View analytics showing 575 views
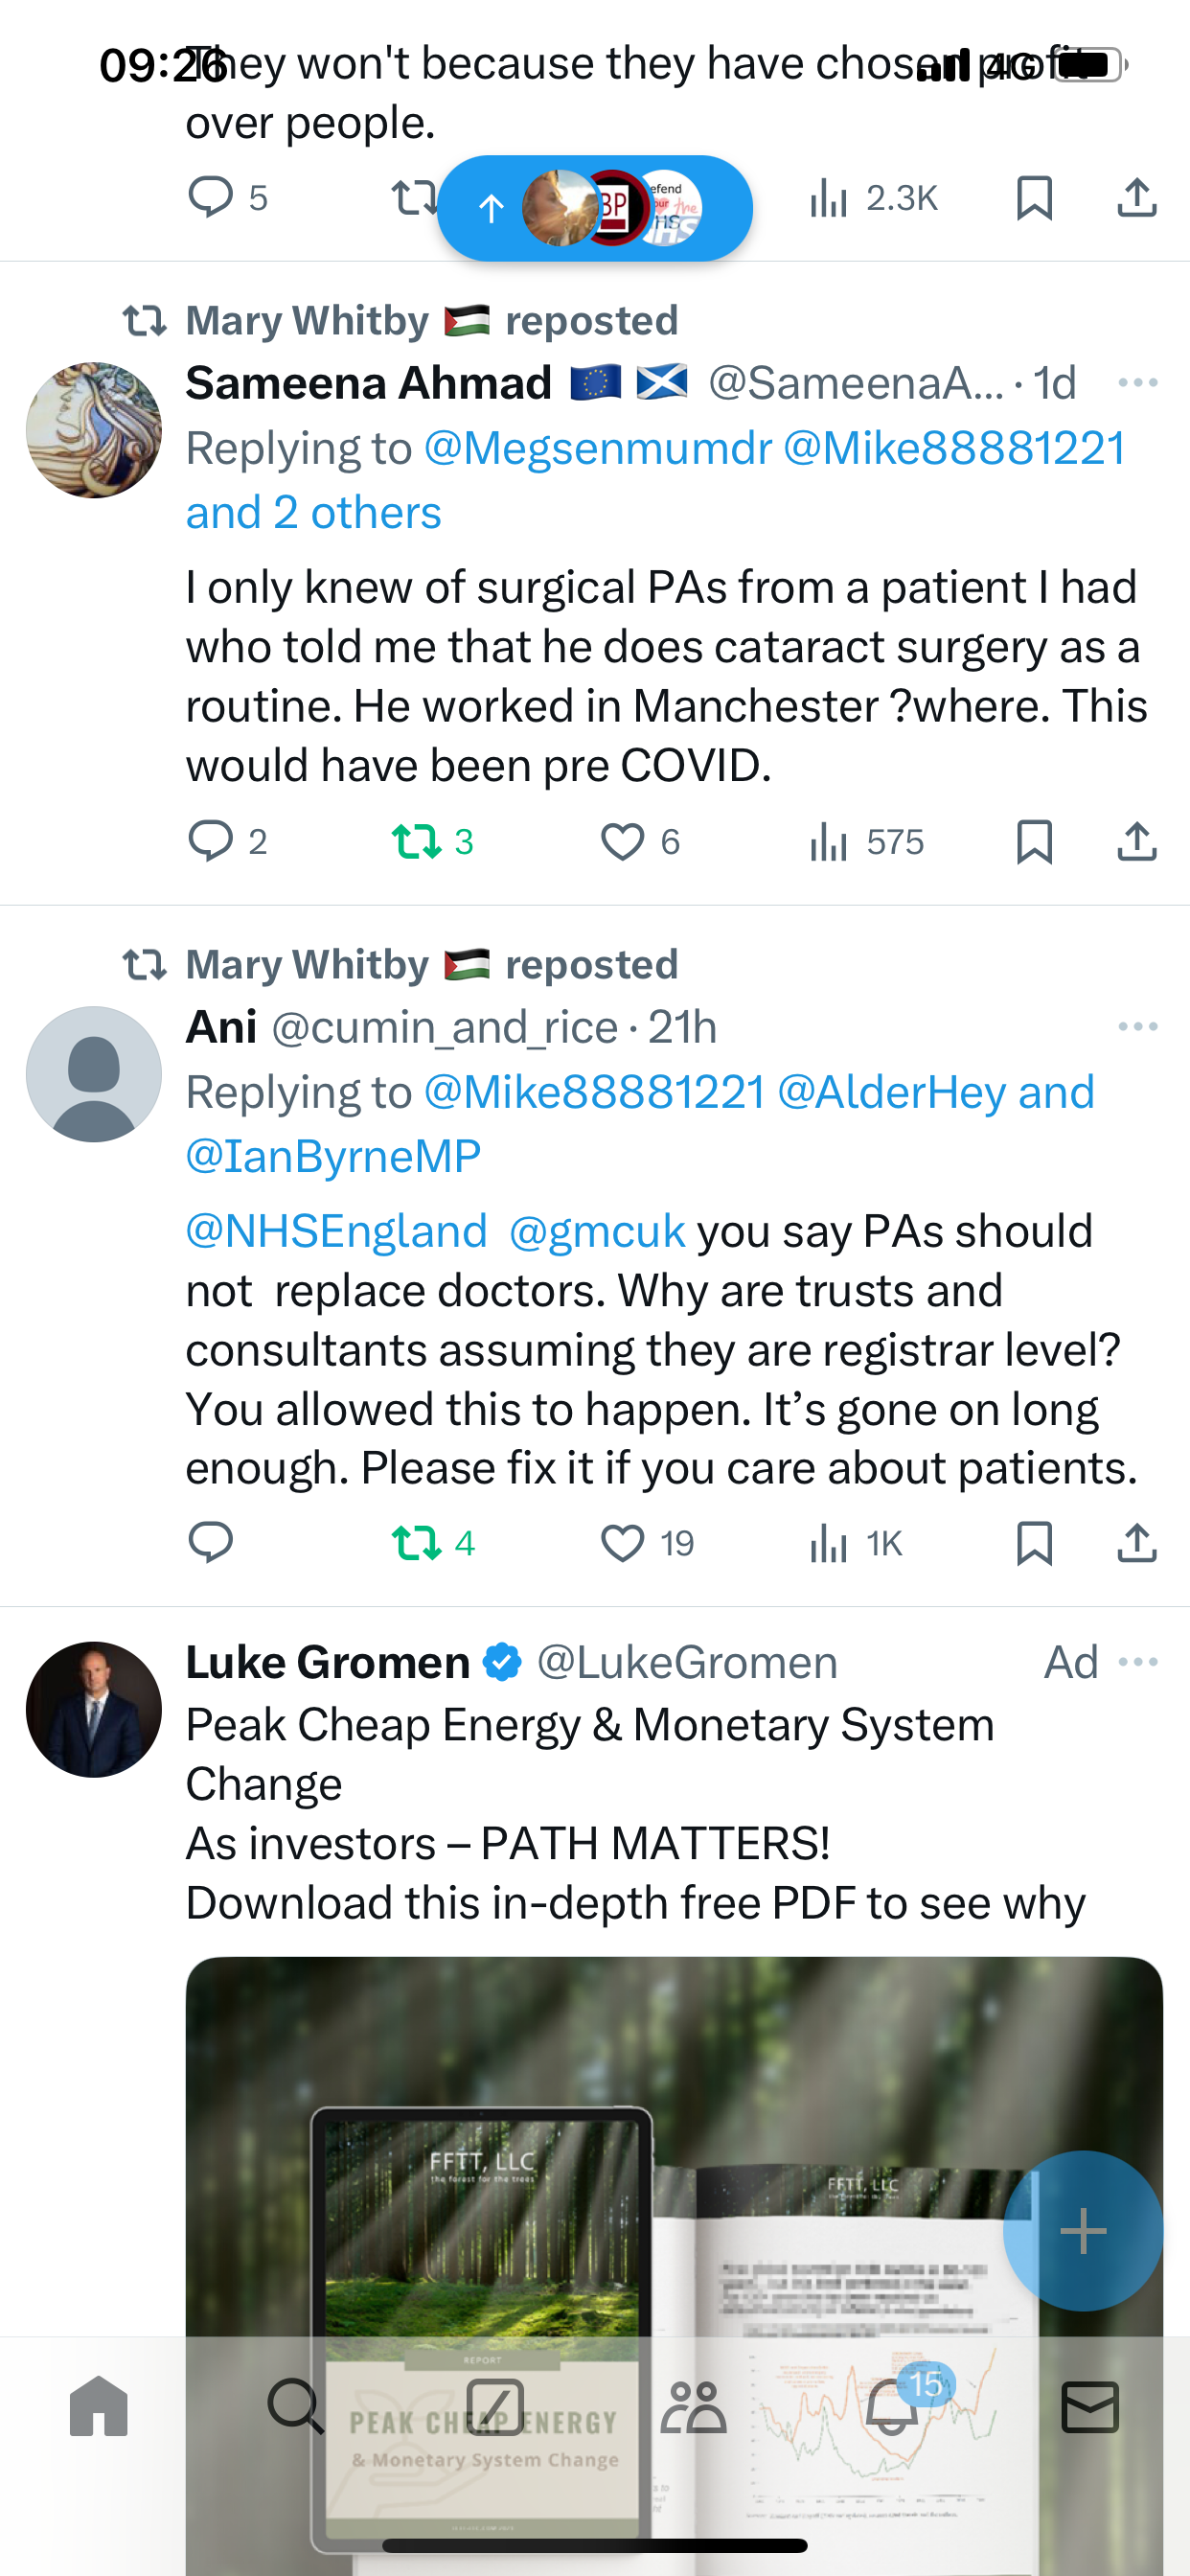This screenshot has height=2576, width=1190. 866,841
